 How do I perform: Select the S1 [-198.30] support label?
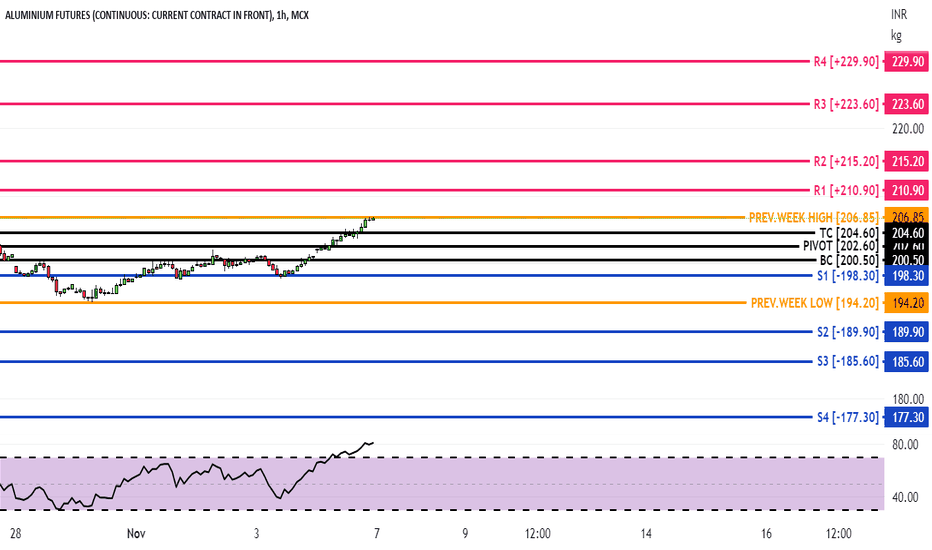[848, 275]
